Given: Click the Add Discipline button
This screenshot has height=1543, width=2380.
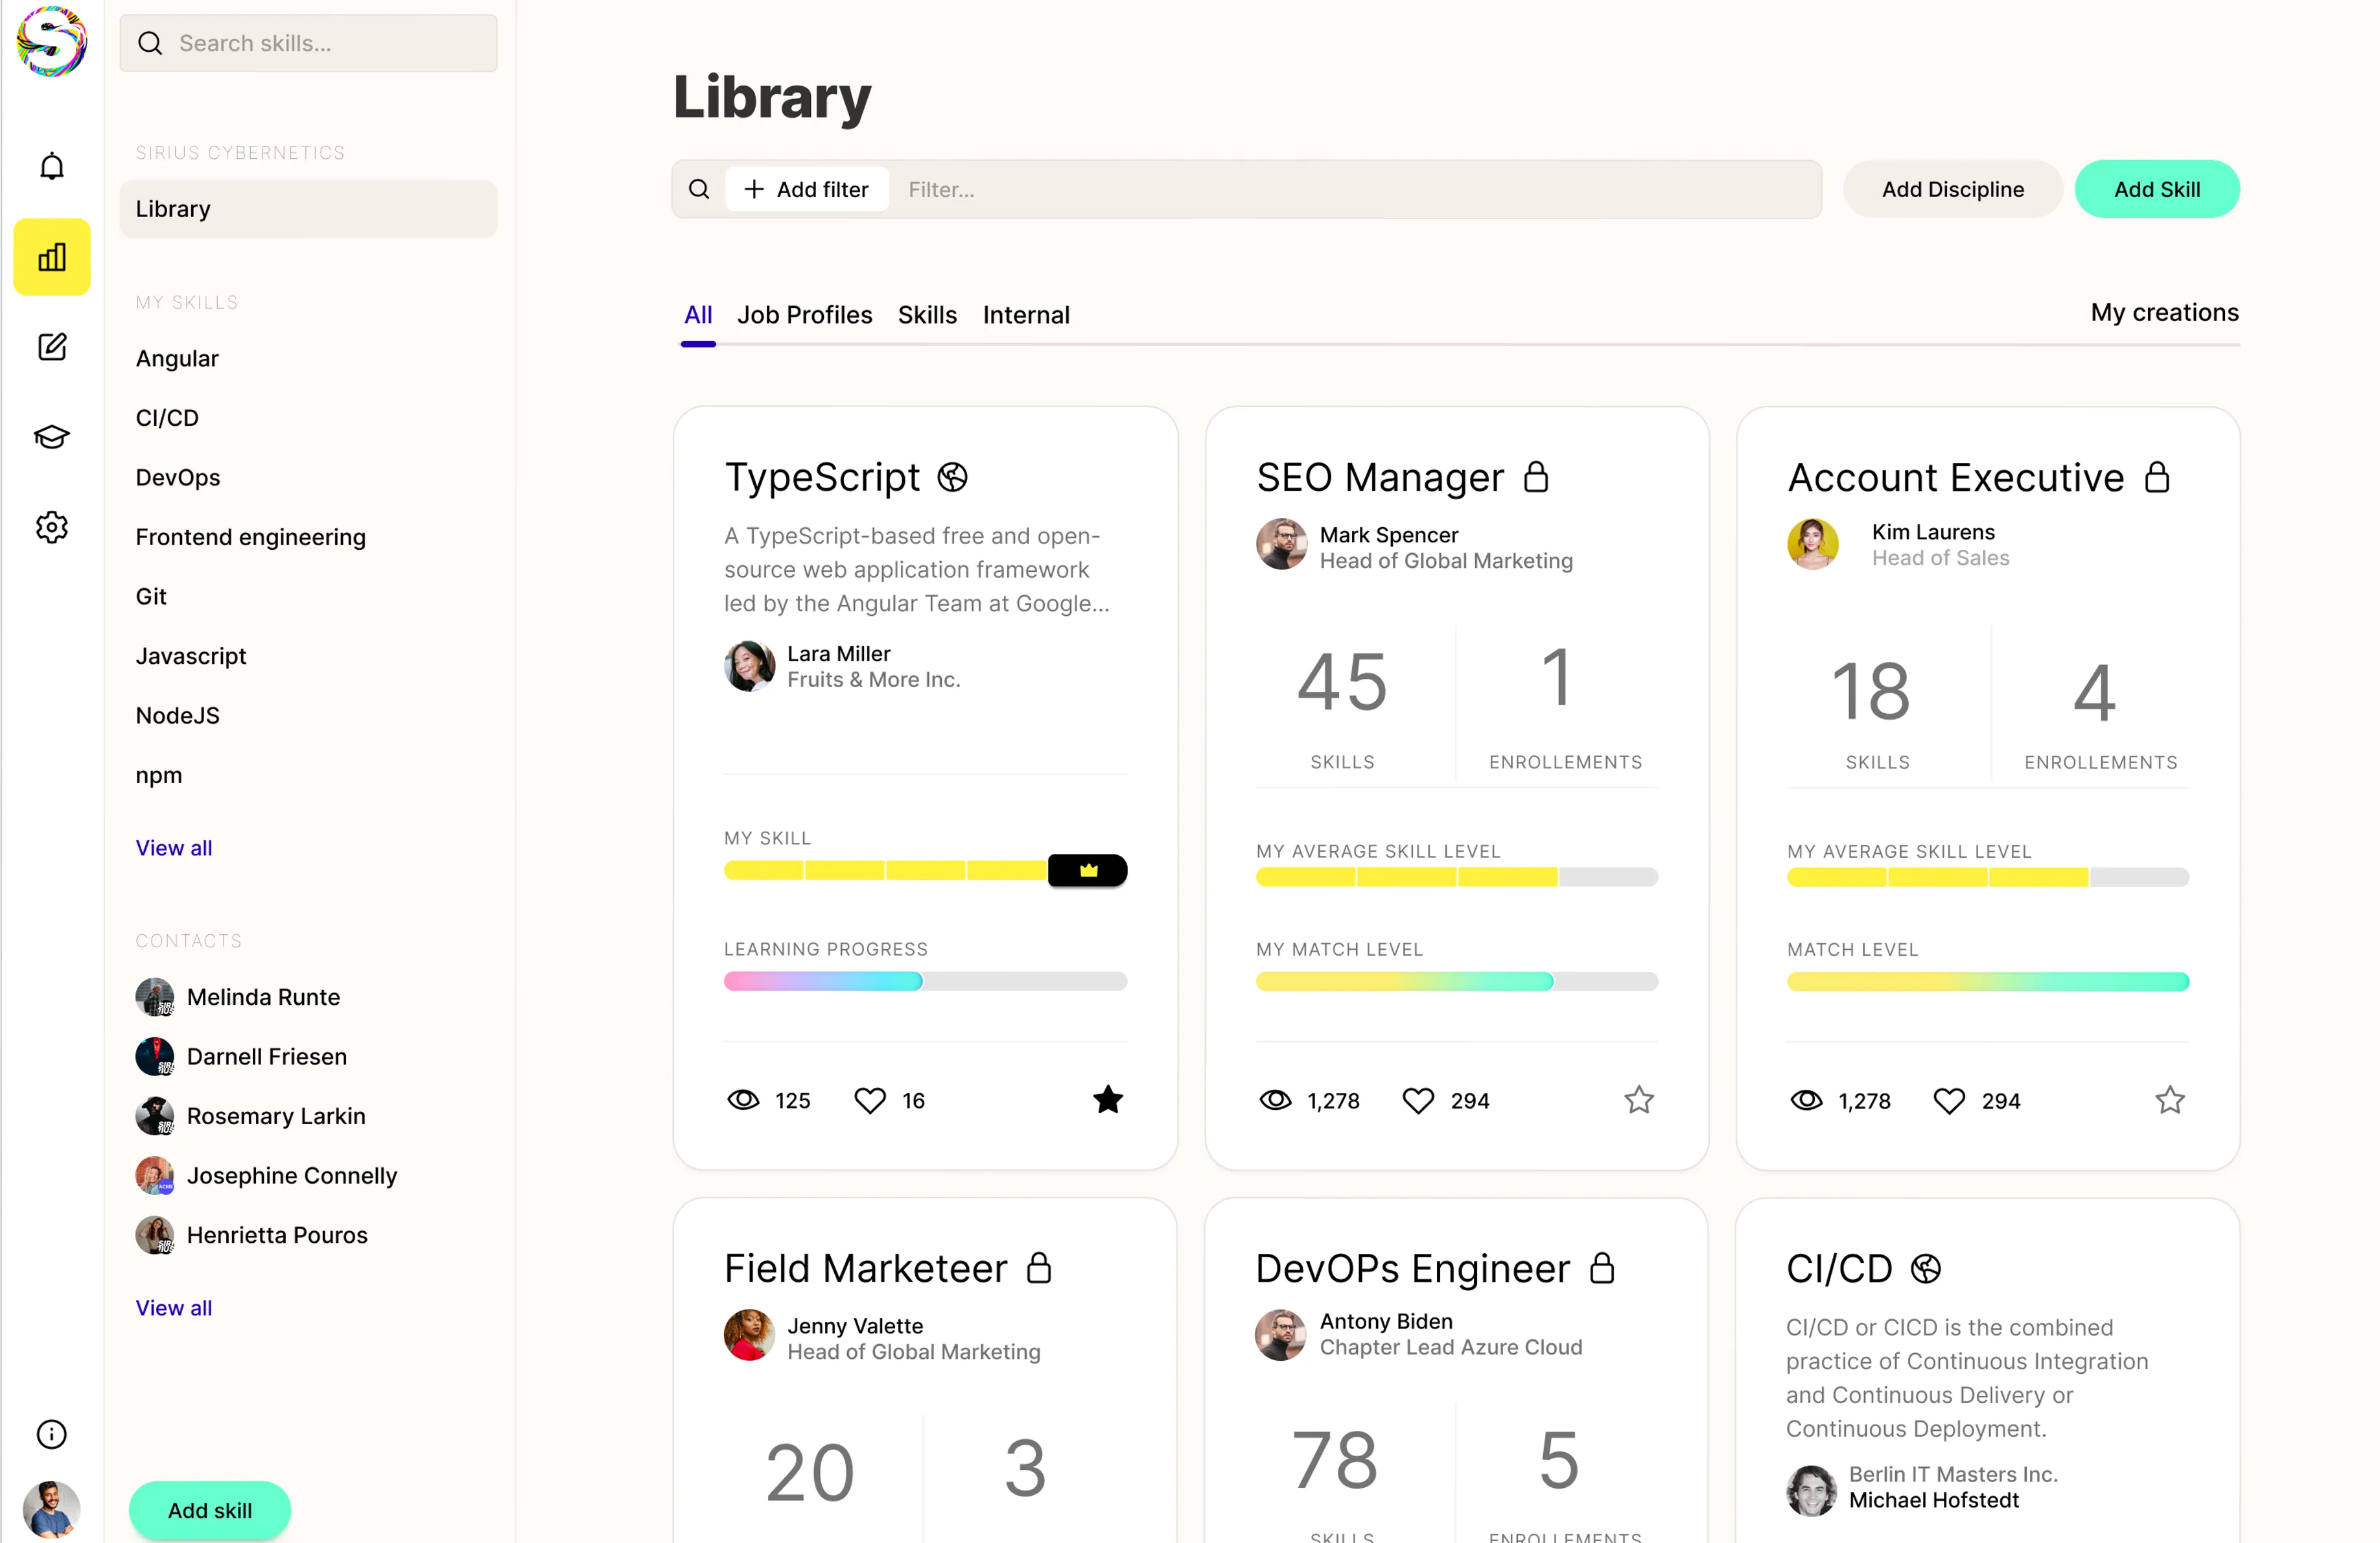Looking at the screenshot, I should click(1952, 189).
